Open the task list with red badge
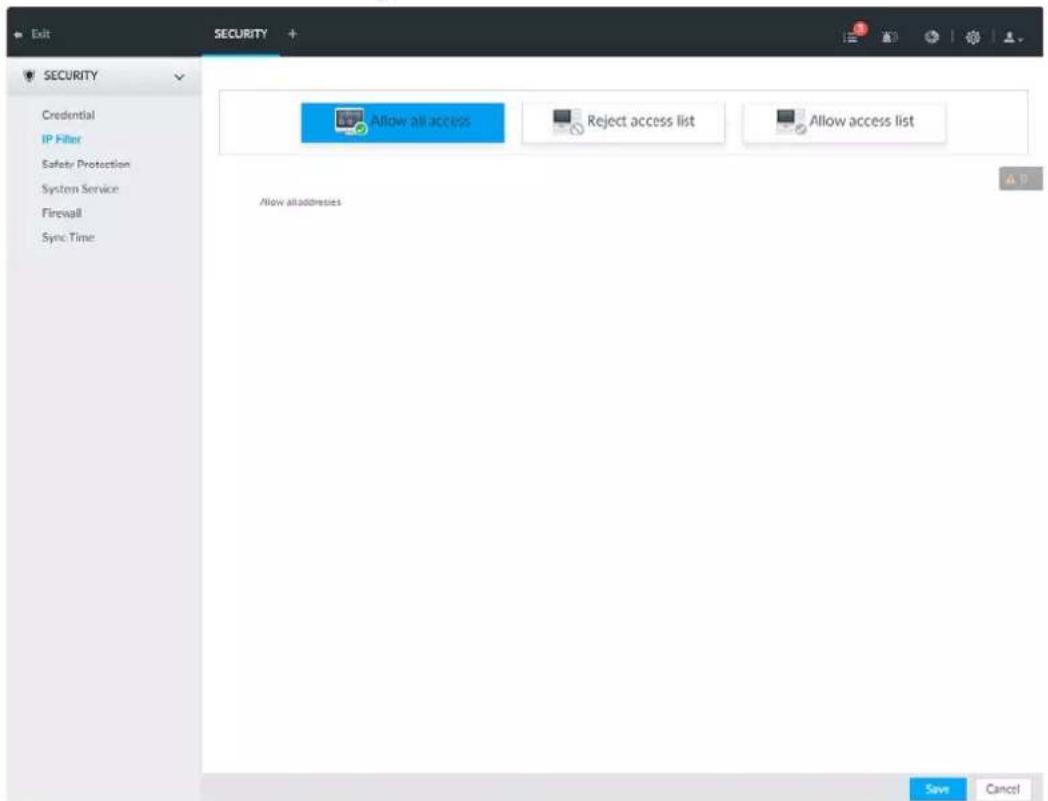Screen dimensions: 1048x801 (x=854, y=34)
